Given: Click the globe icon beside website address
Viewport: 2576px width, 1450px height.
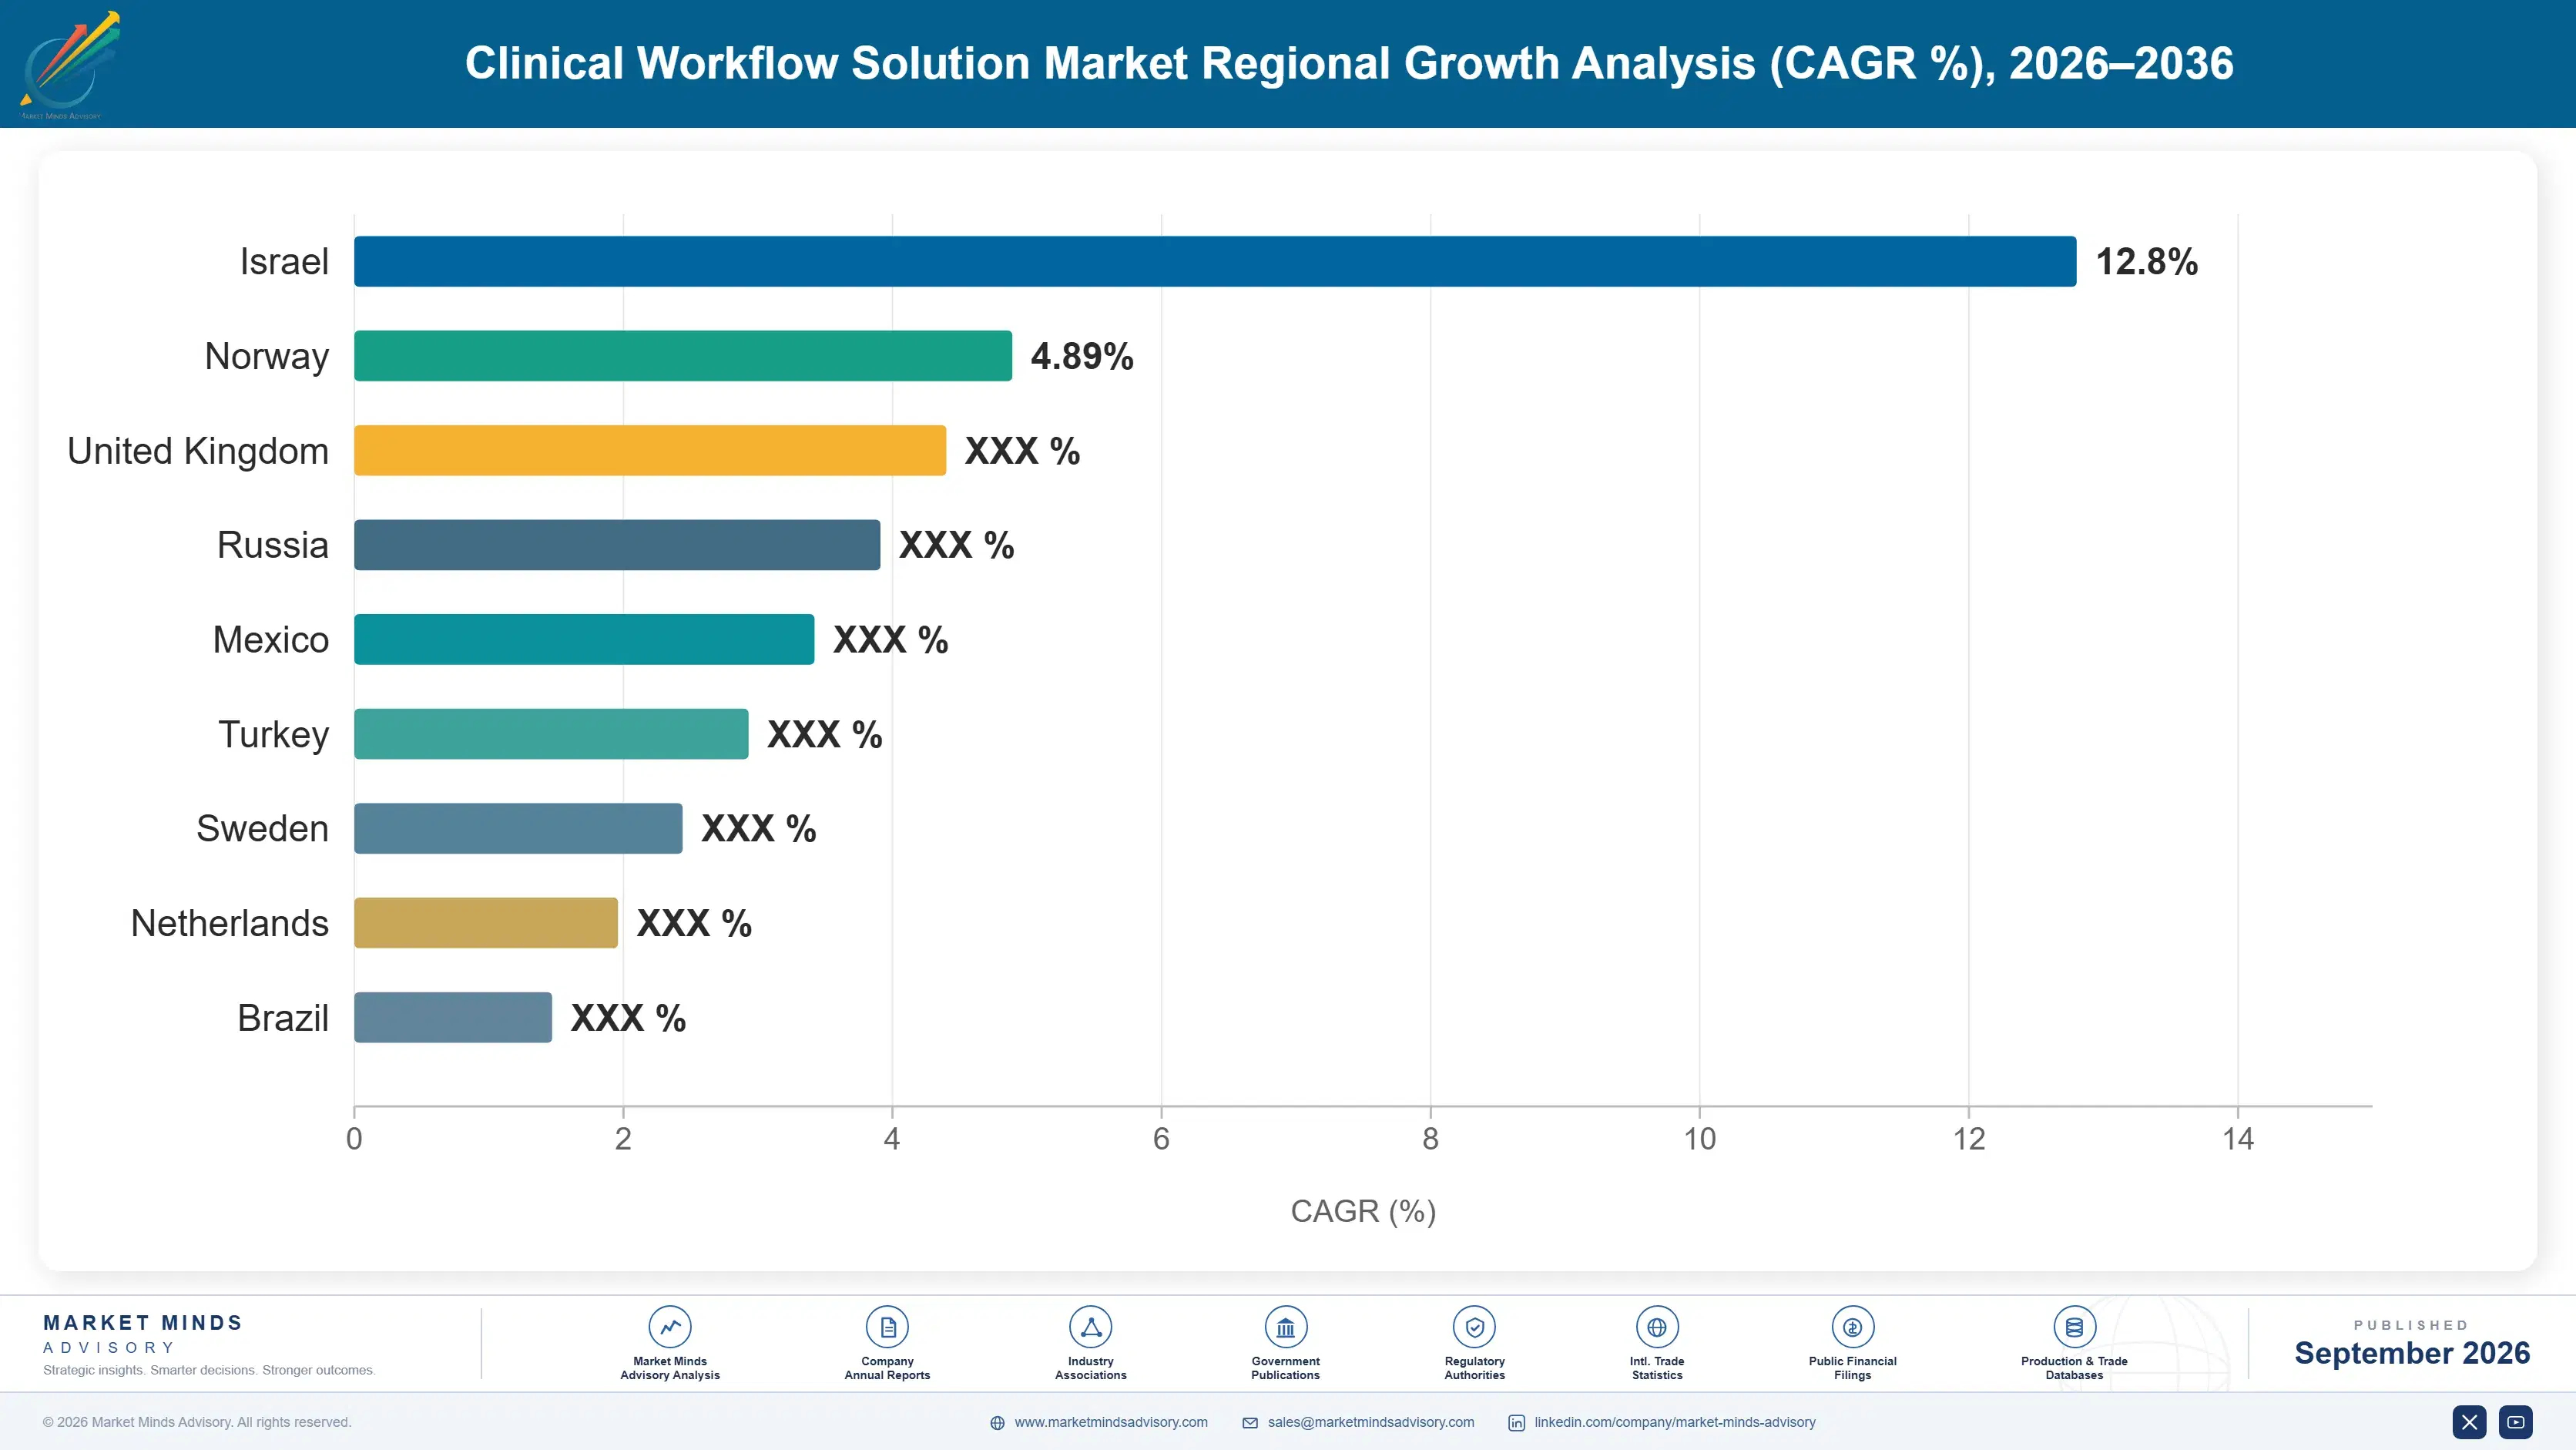Looking at the screenshot, I should pos(997,1423).
